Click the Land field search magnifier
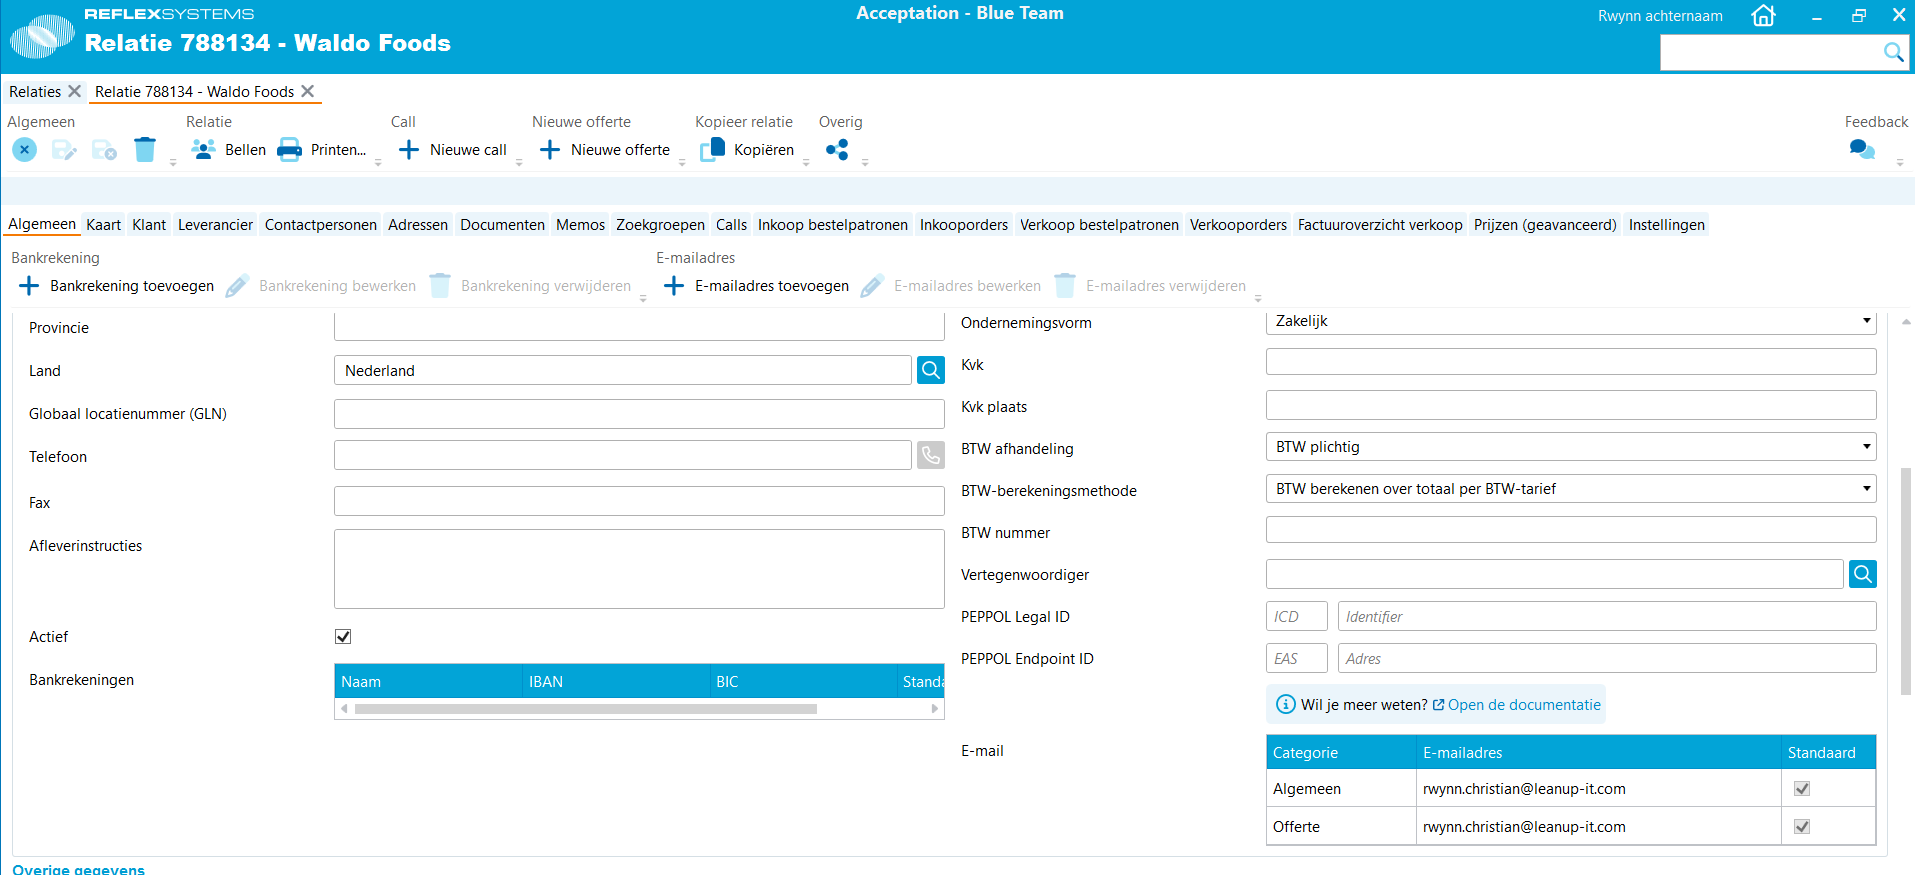 pos(931,371)
